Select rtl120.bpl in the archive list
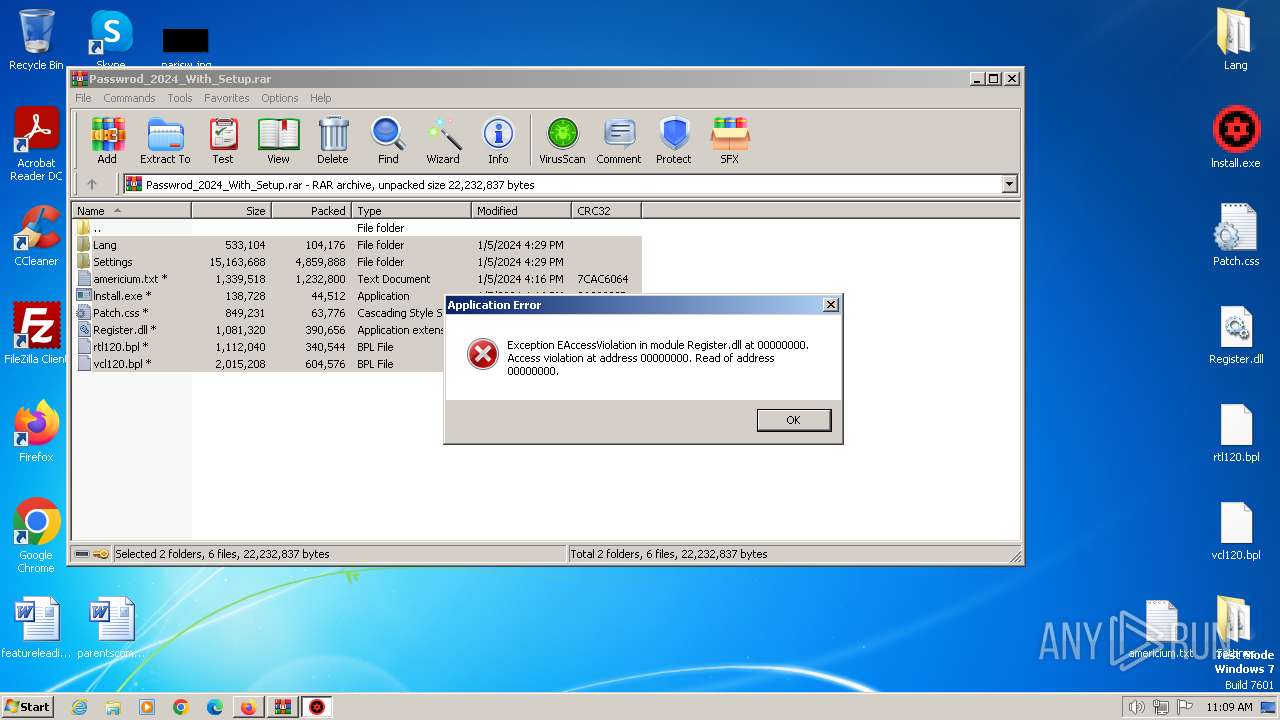Viewport: 1280px width, 720px height. click(x=258, y=347)
